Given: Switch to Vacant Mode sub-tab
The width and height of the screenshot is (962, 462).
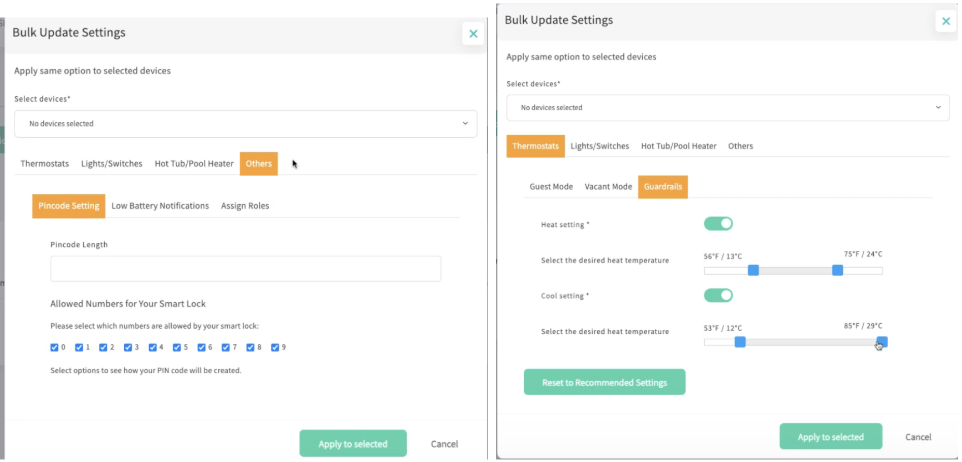Looking at the screenshot, I should click(x=608, y=187).
